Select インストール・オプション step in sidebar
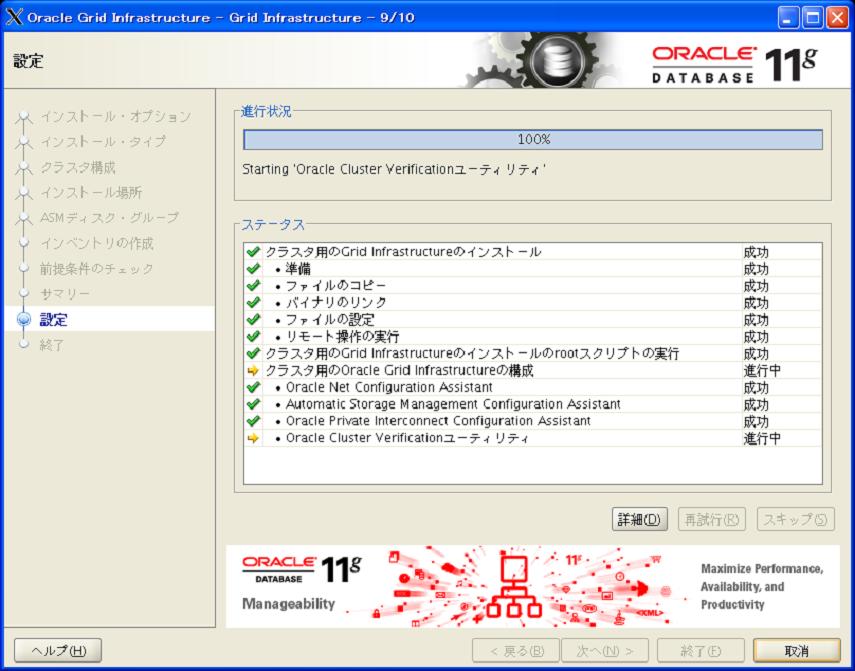This screenshot has height=671, width=855. [x=114, y=117]
